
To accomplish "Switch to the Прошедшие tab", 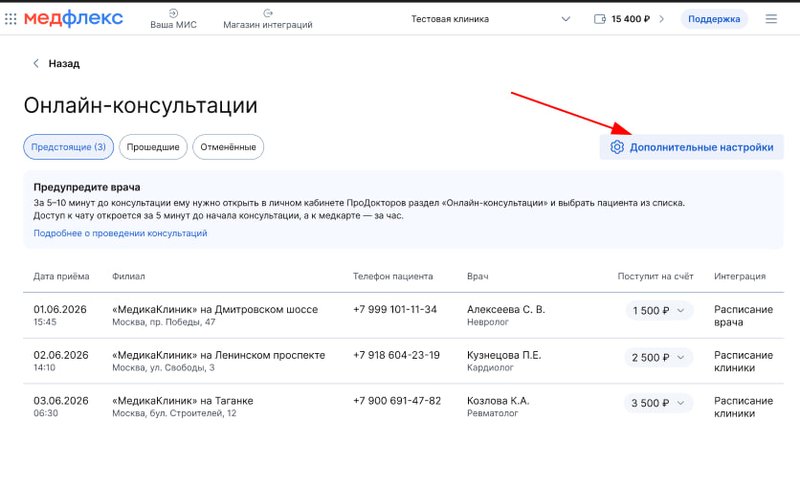I will pyautogui.click(x=153, y=147).
